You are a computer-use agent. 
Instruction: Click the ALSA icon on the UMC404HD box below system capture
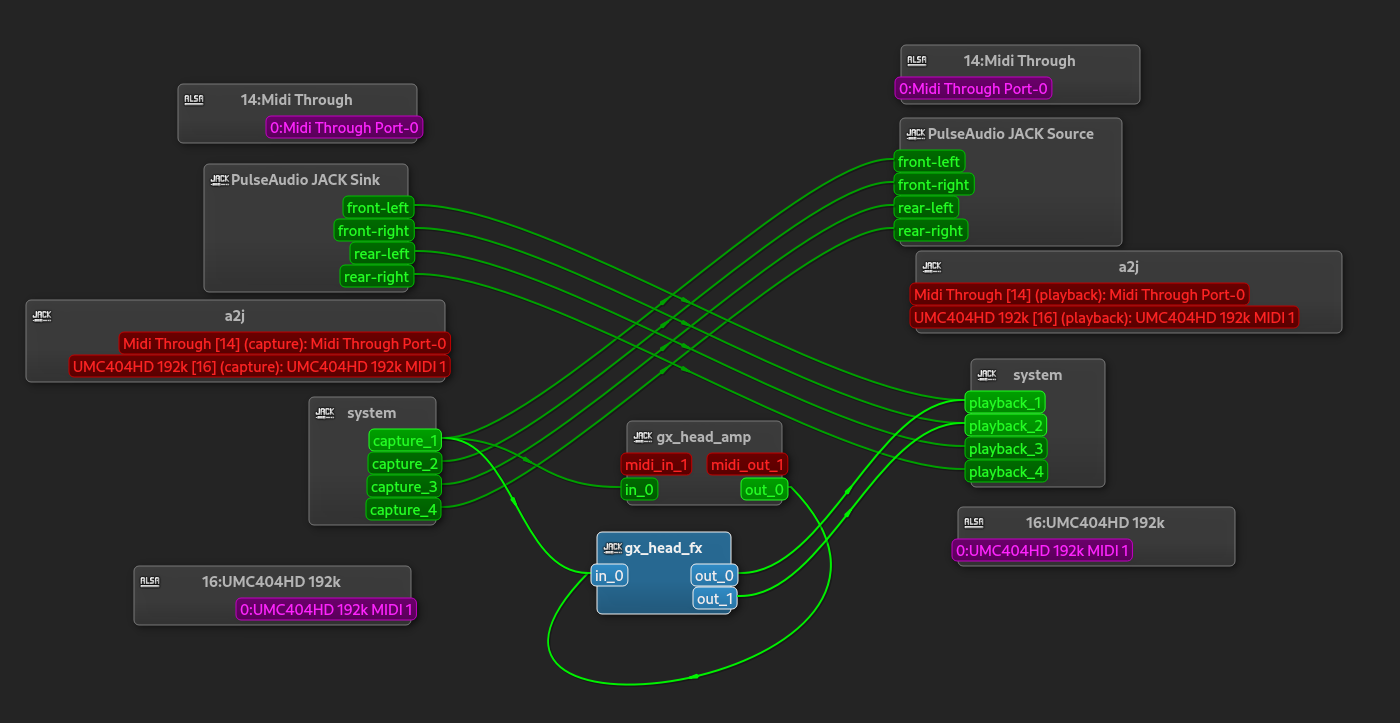coord(150,581)
